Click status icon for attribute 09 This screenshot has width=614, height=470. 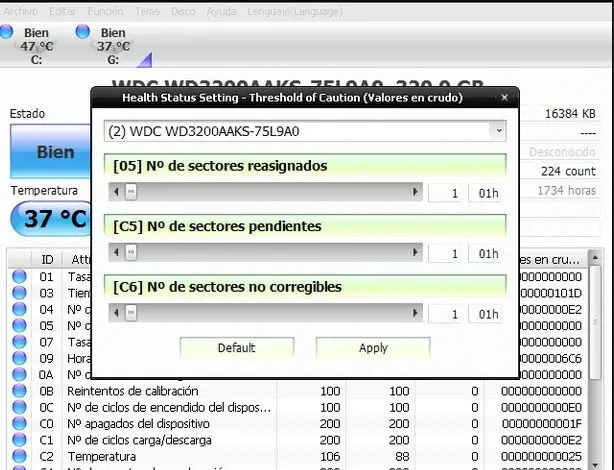(x=19, y=358)
